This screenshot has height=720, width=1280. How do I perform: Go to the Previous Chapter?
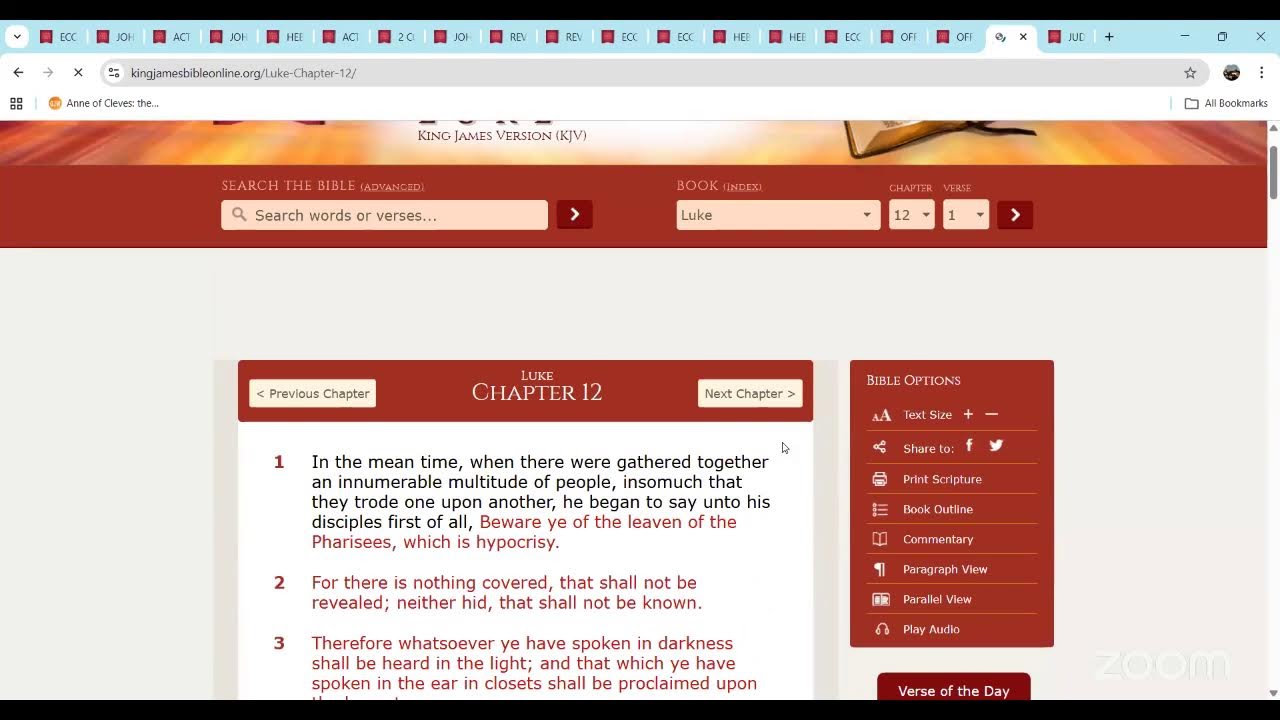coord(313,393)
